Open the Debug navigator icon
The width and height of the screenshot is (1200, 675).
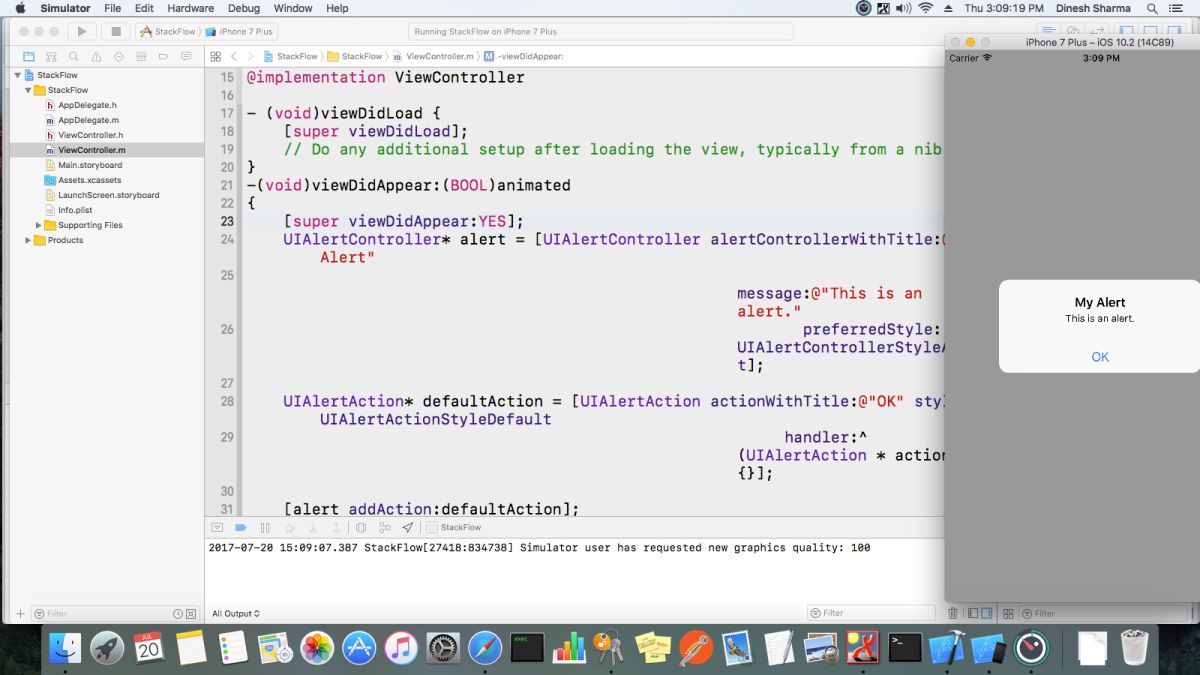[142, 56]
